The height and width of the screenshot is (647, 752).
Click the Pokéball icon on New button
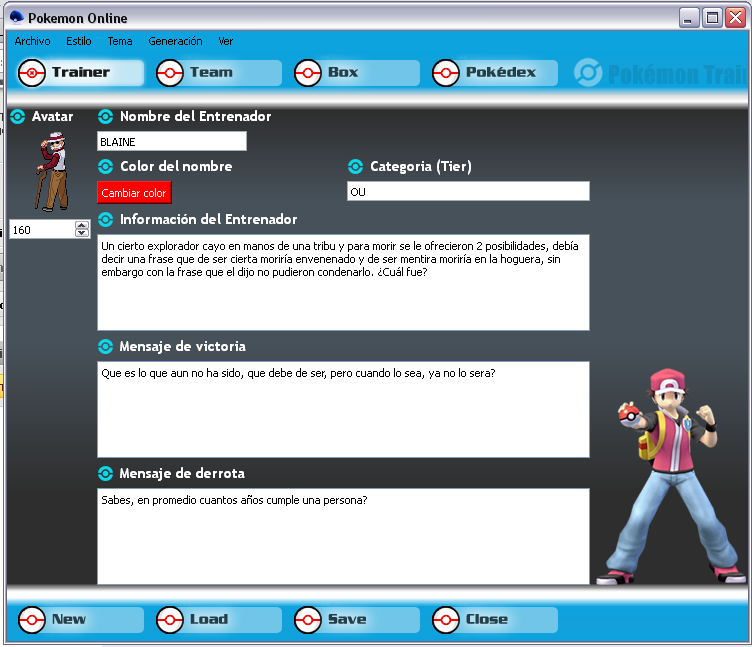(32, 620)
